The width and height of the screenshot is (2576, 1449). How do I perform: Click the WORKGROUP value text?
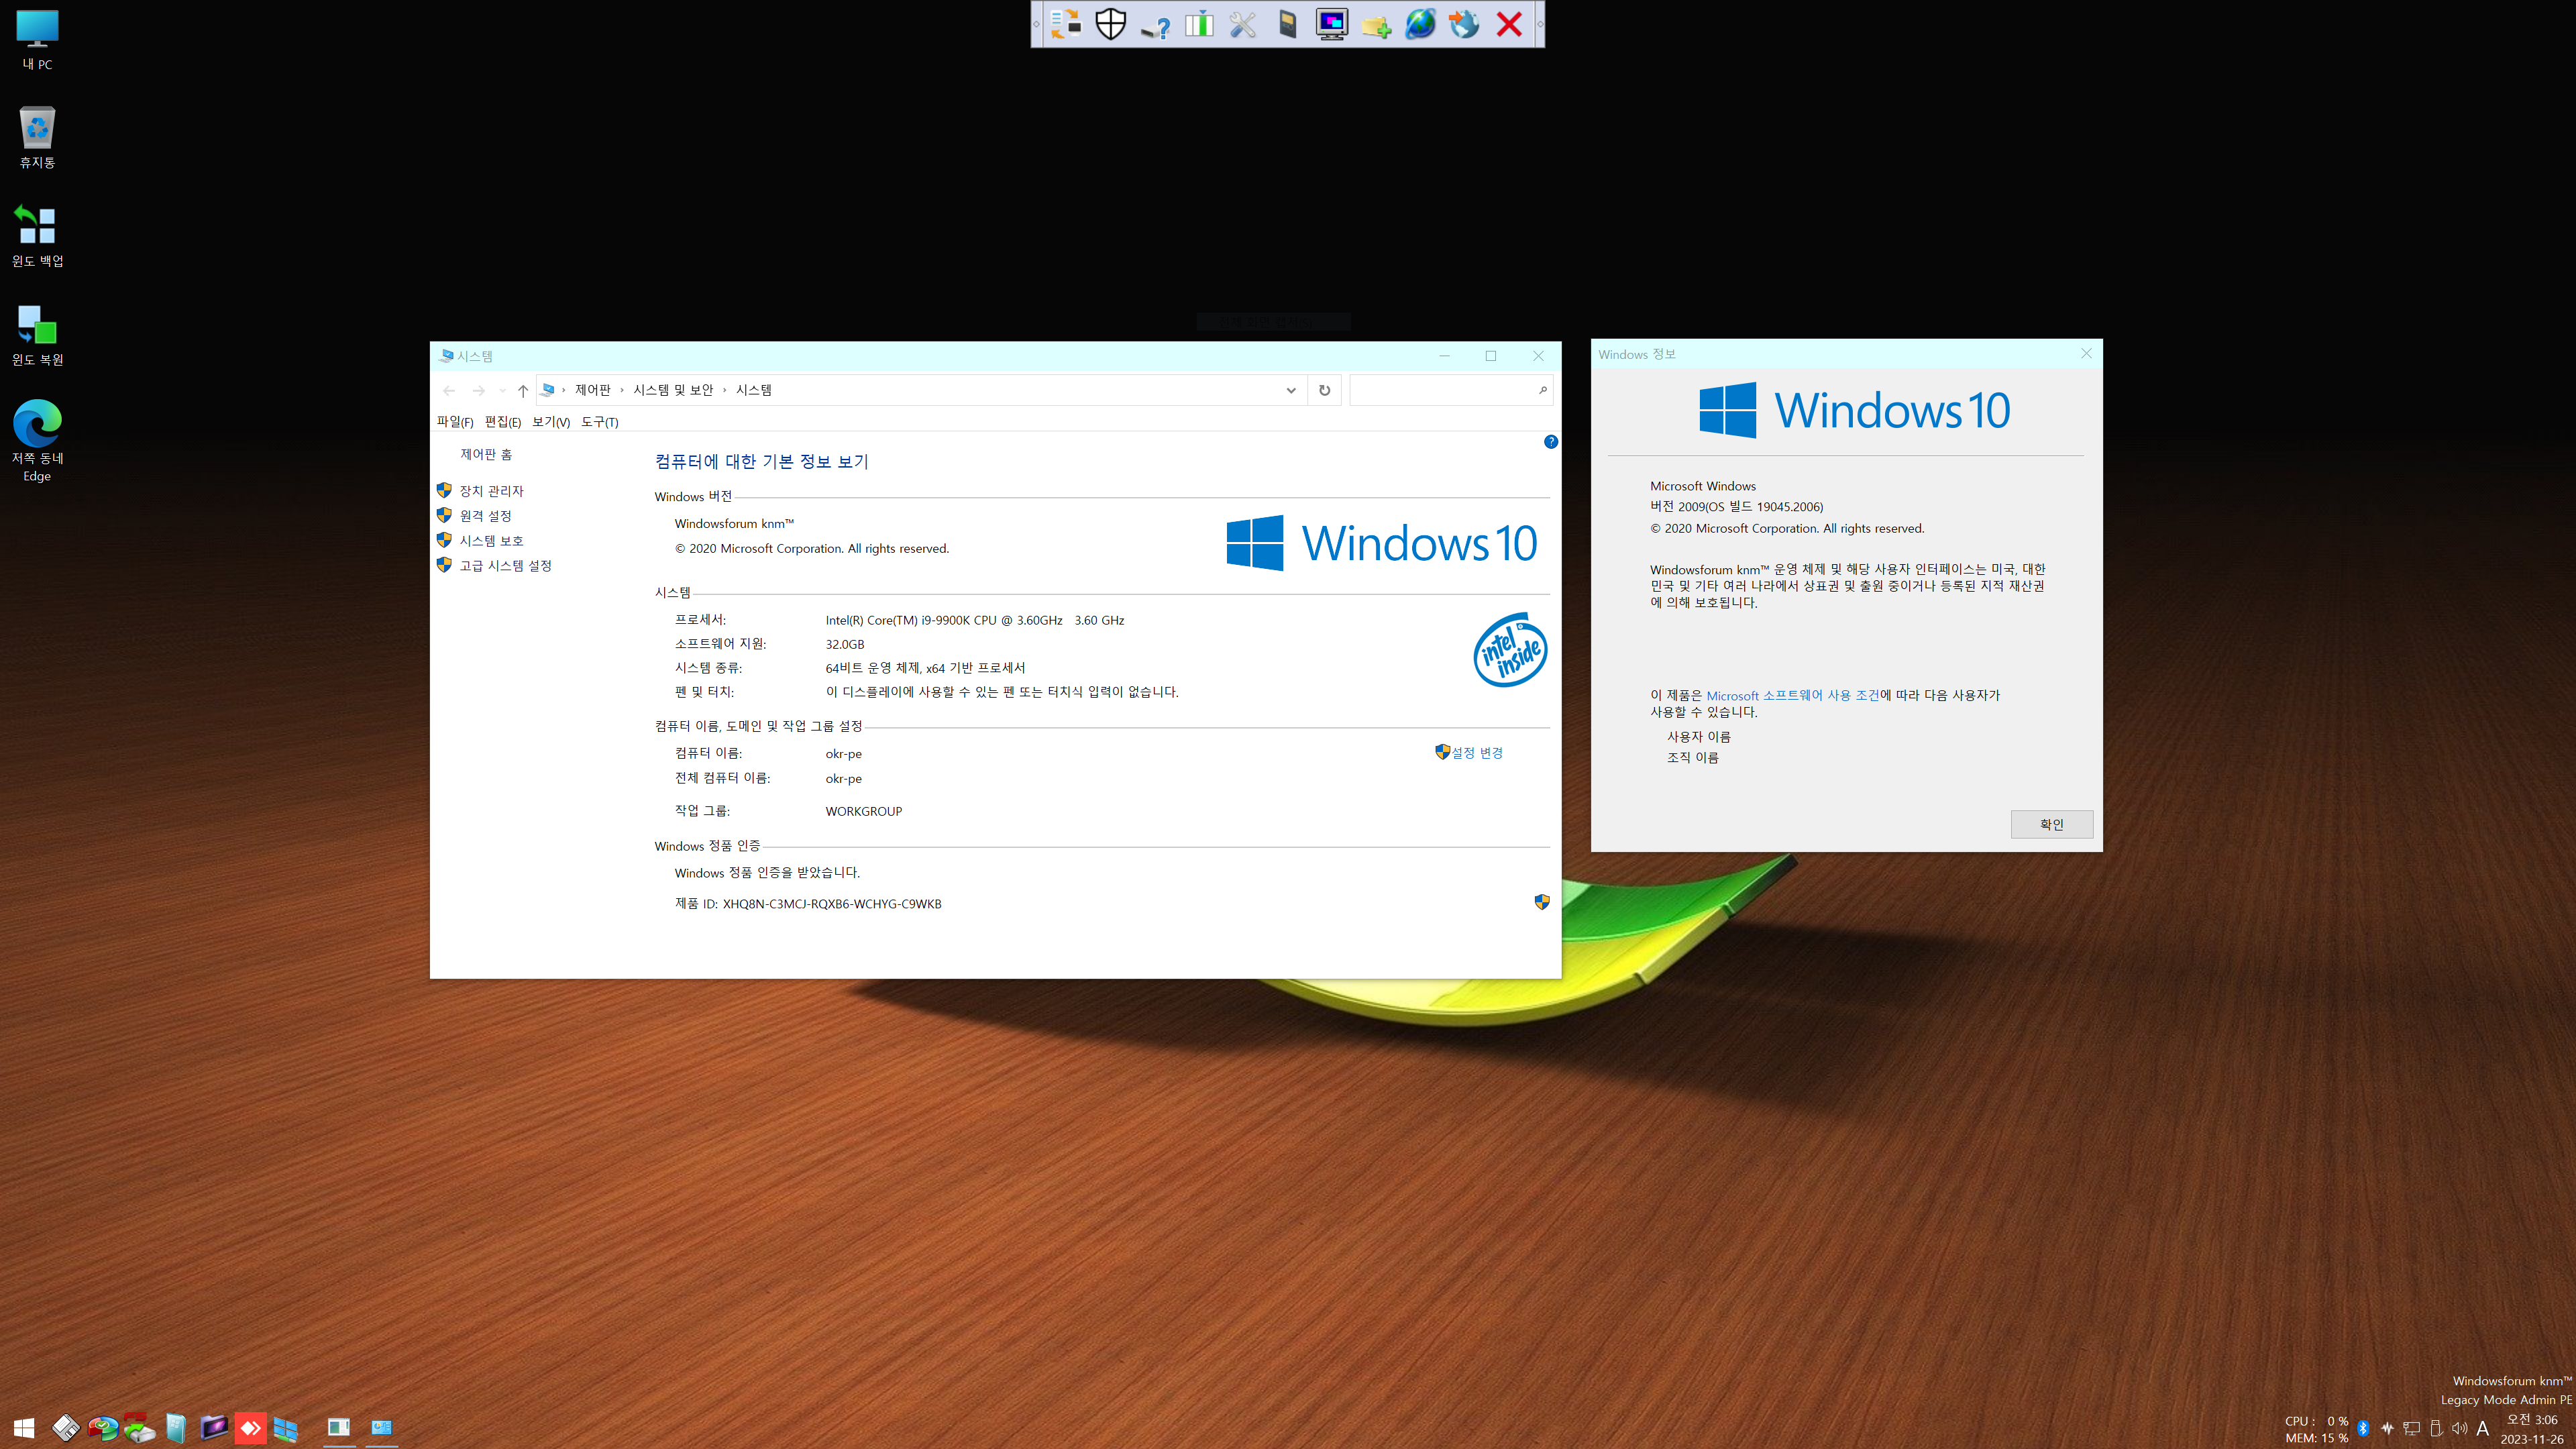click(x=864, y=811)
